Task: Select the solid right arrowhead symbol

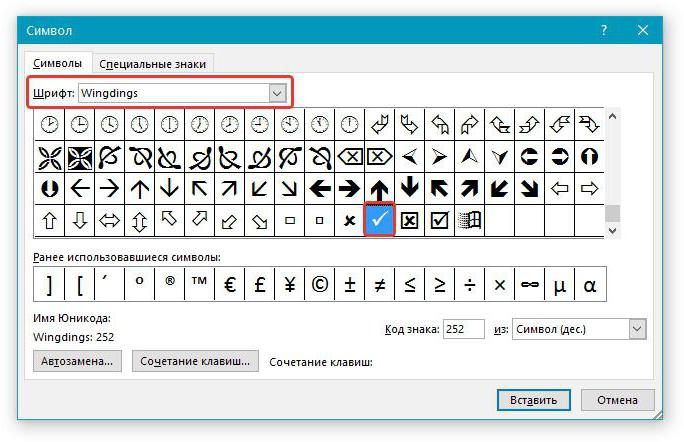Action: click(x=439, y=157)
